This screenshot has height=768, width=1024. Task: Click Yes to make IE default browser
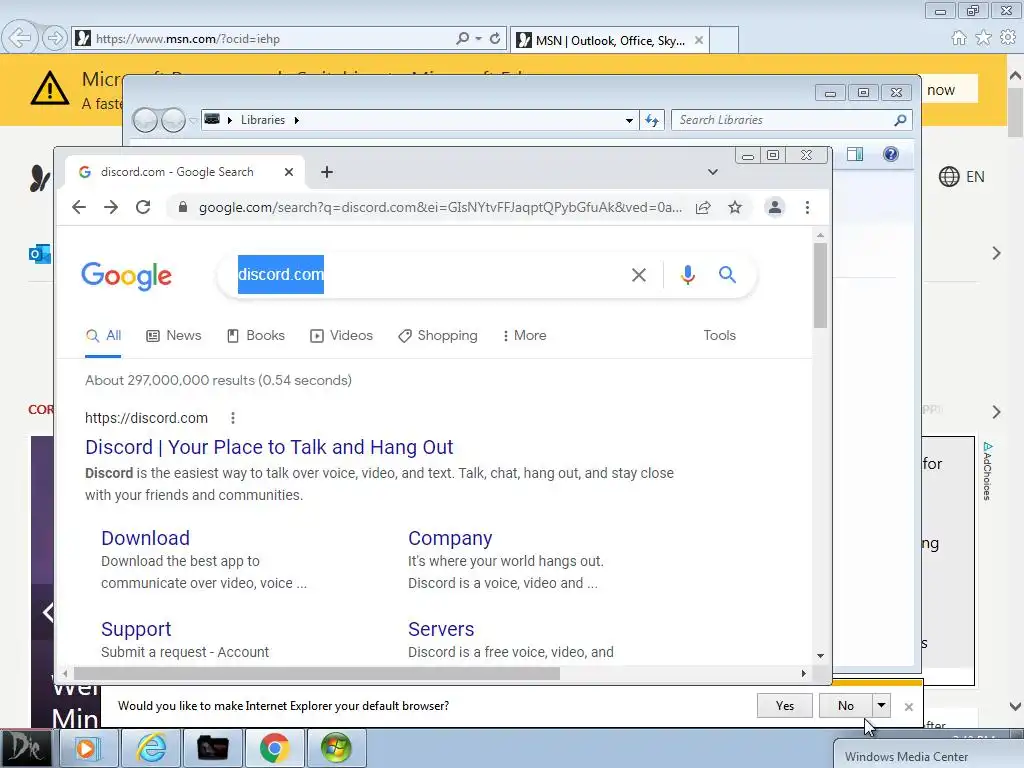[x=784, y=705]
